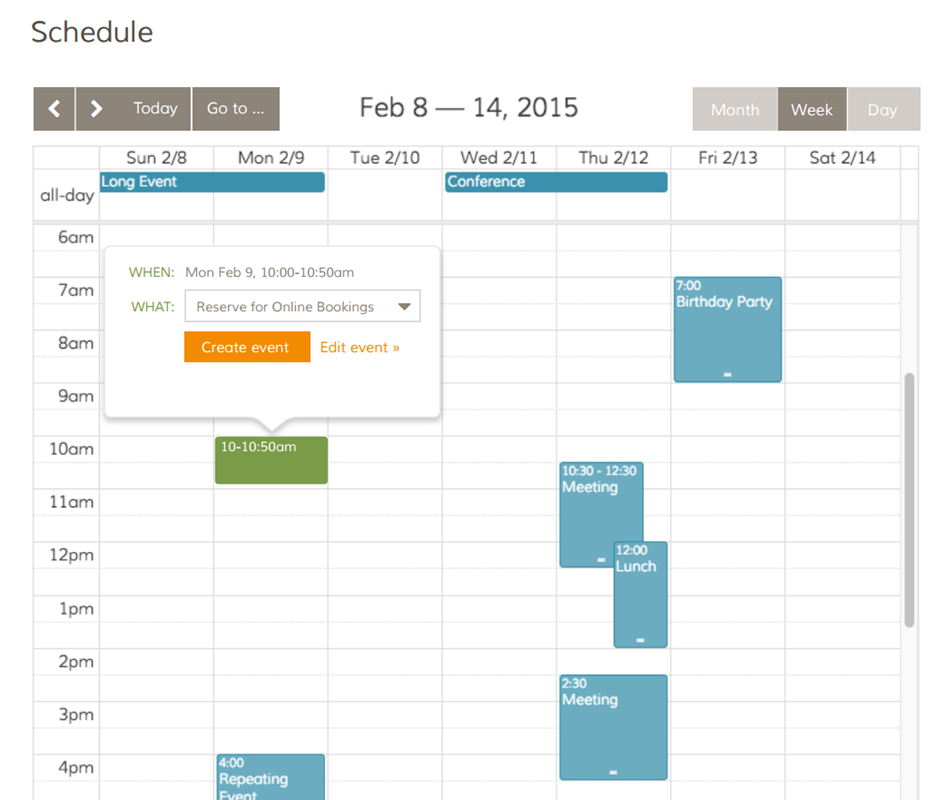Open the Conference all-day event
The width and height of the screenshot is (946, 800).
click(555, 182)
